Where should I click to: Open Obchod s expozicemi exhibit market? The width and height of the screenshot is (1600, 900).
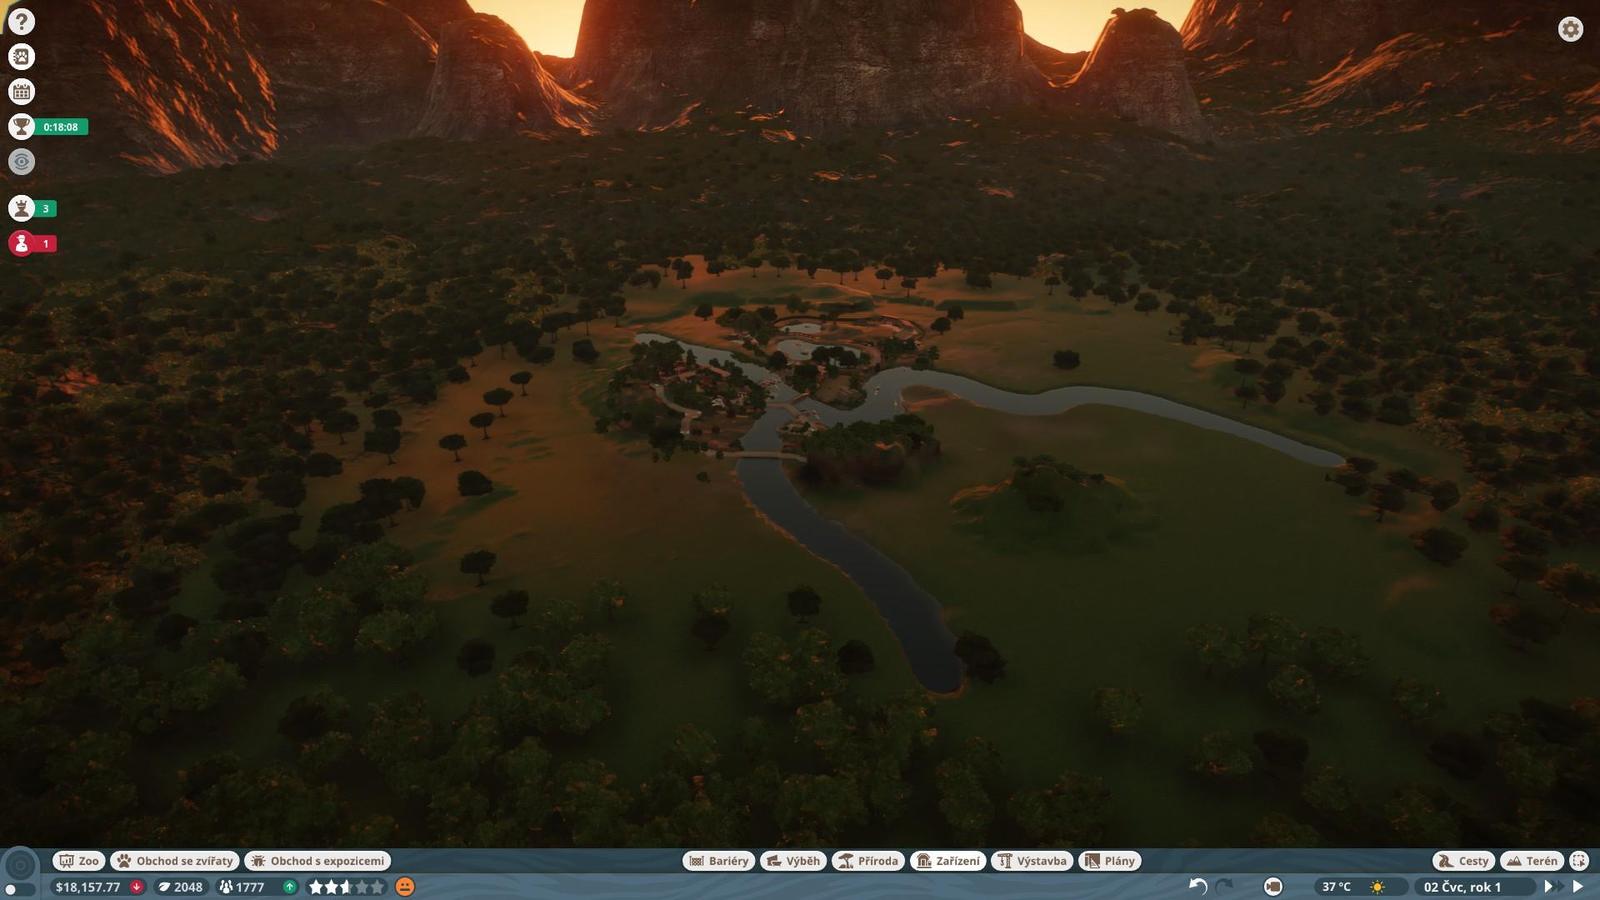[317, 861]
